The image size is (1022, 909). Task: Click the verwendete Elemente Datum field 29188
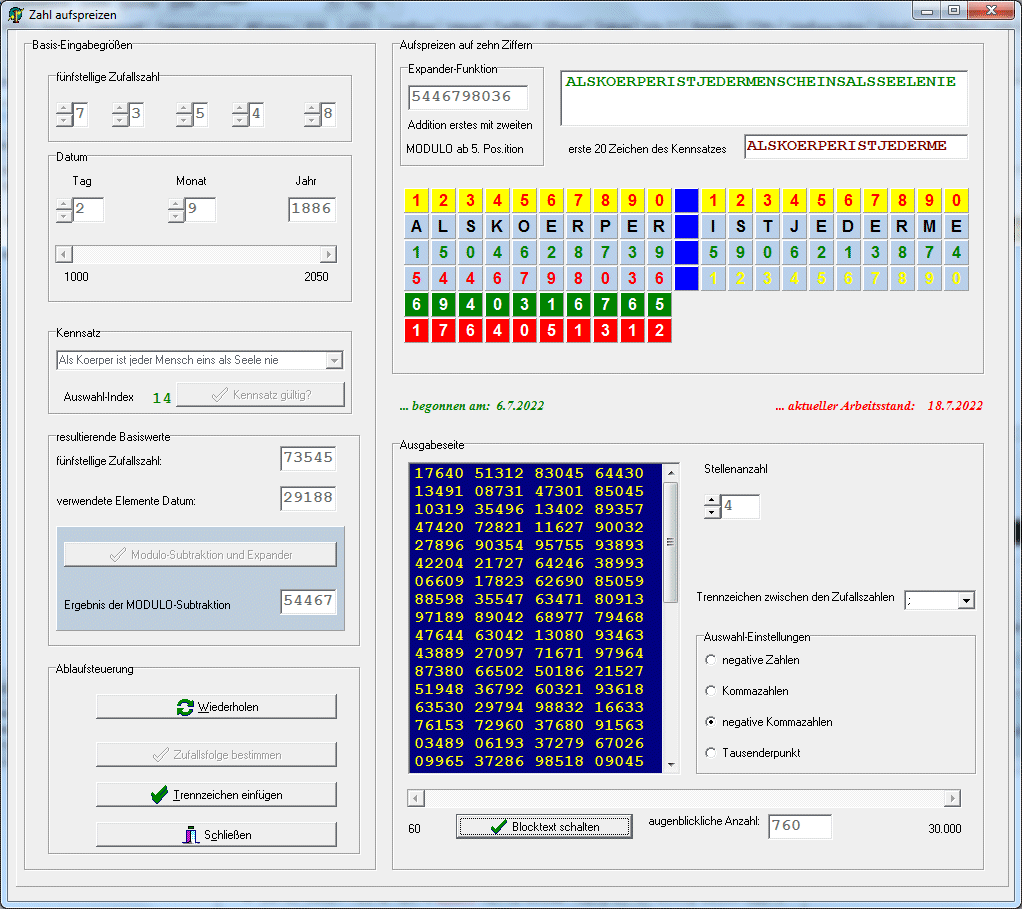click(x=308, y=498)
